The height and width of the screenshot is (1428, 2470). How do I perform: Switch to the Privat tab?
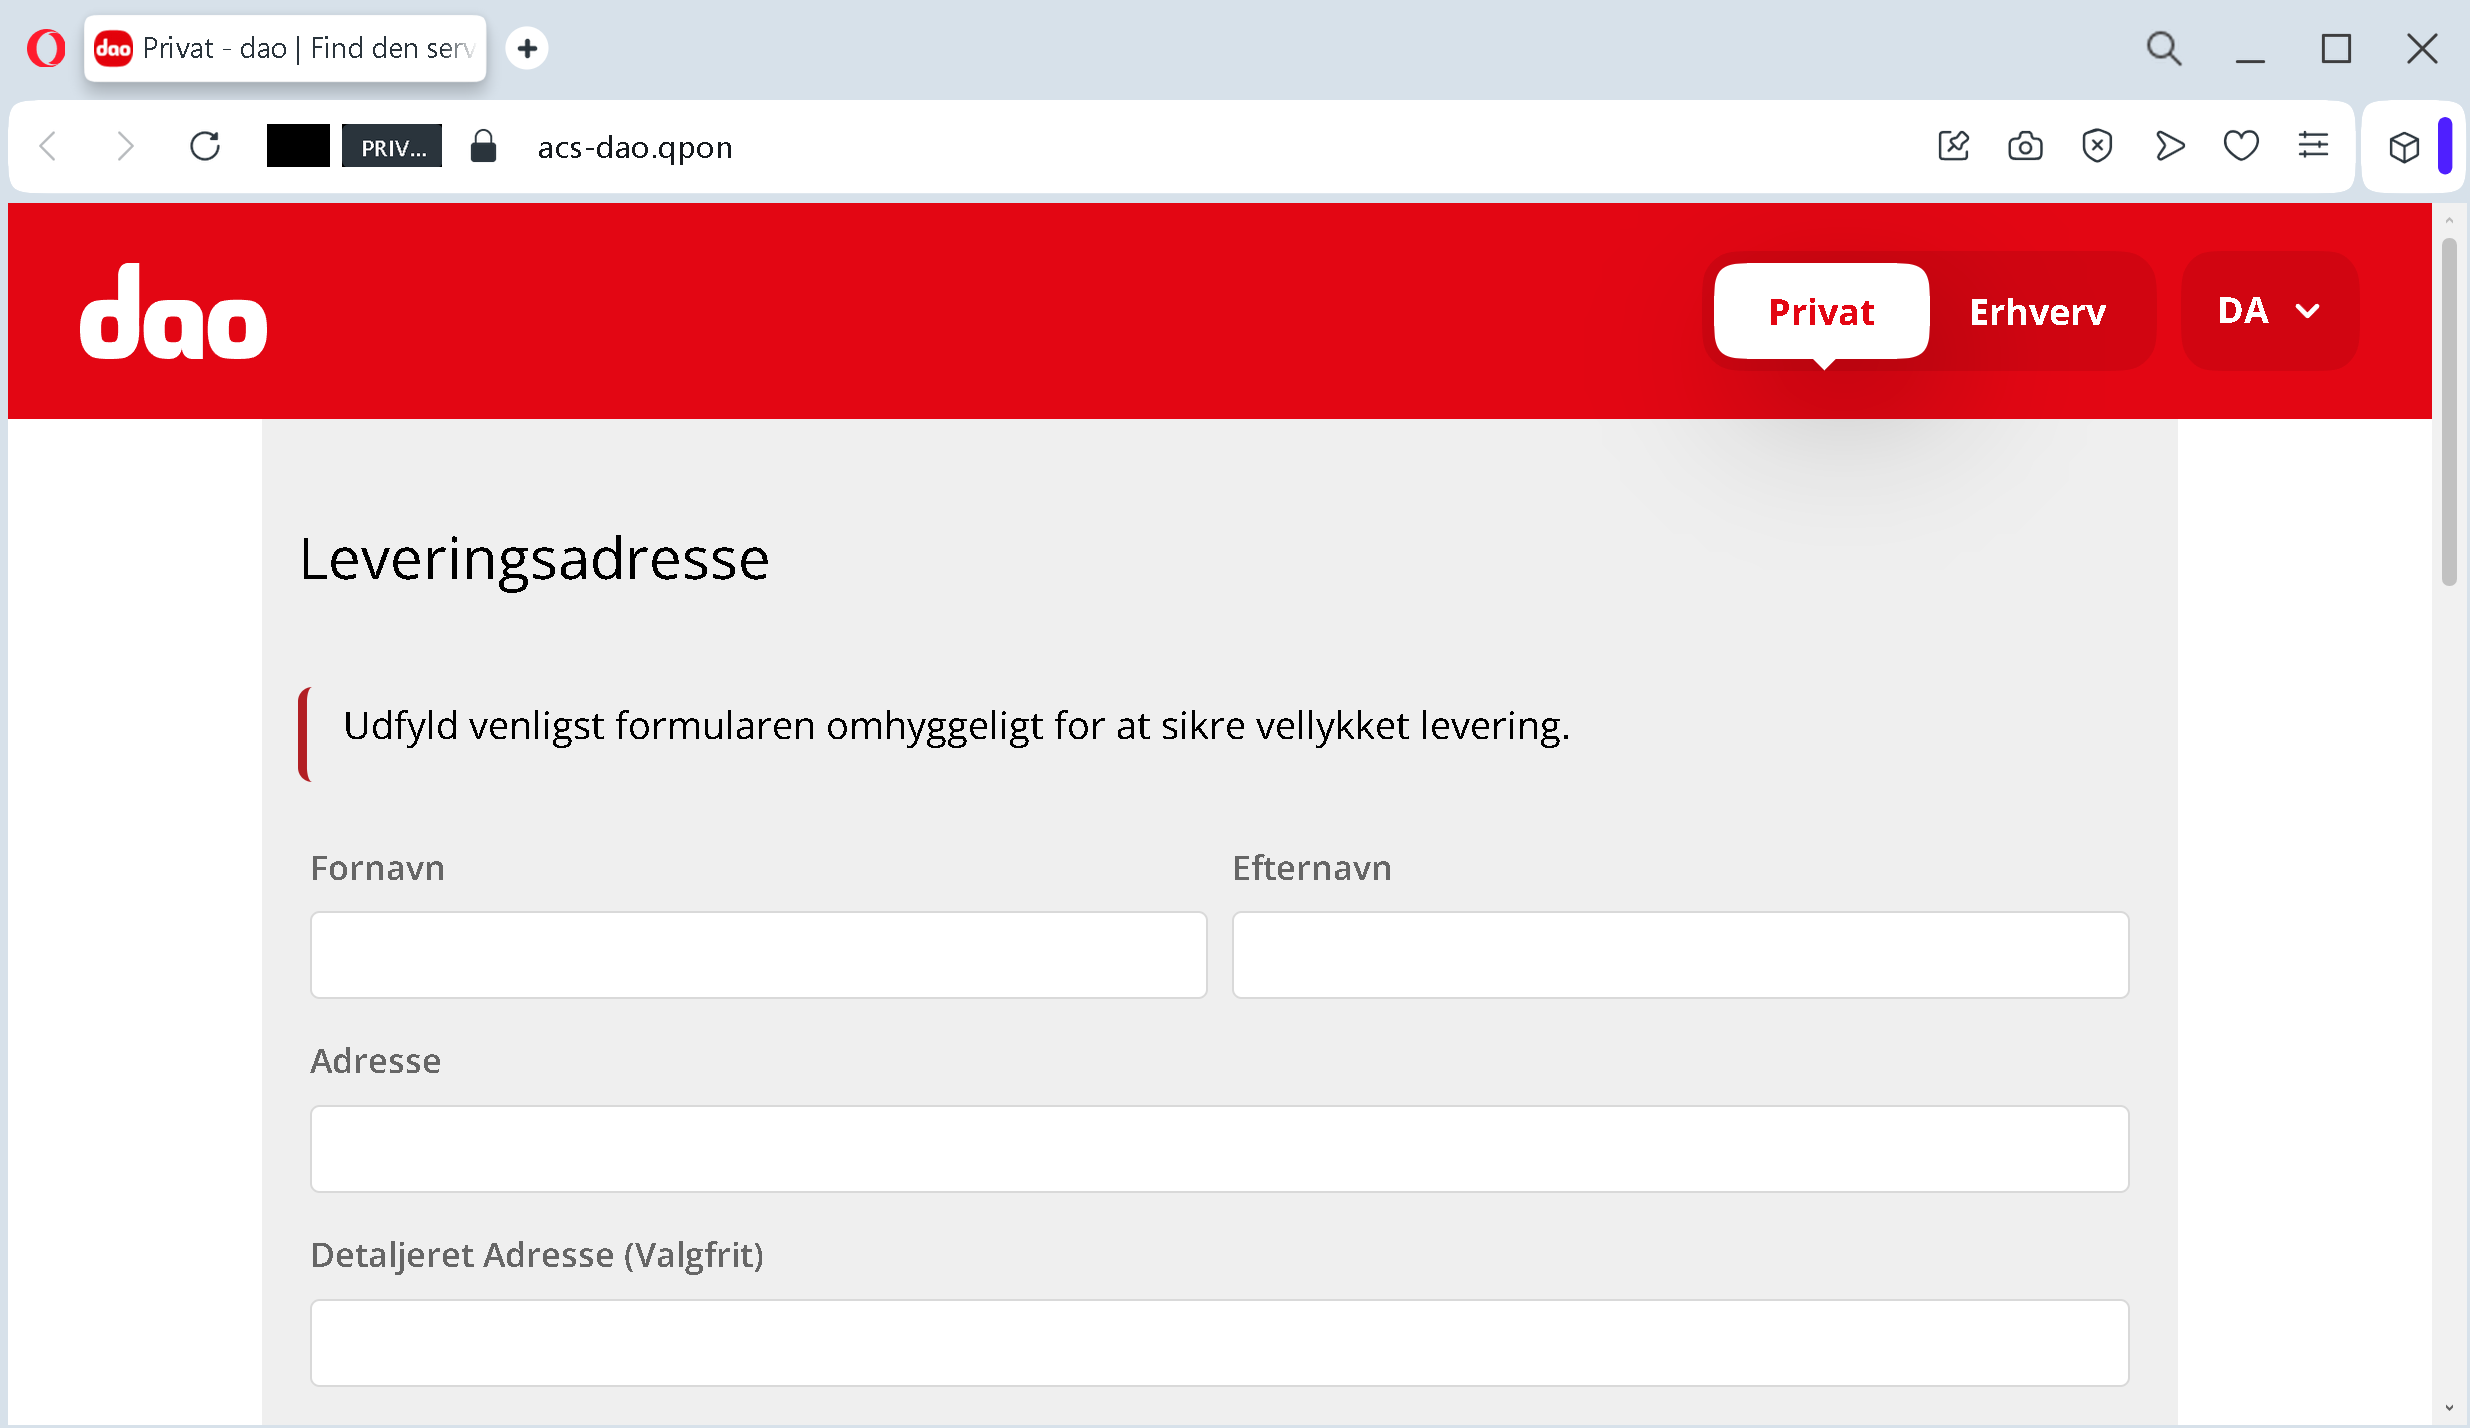(1821, 312)
